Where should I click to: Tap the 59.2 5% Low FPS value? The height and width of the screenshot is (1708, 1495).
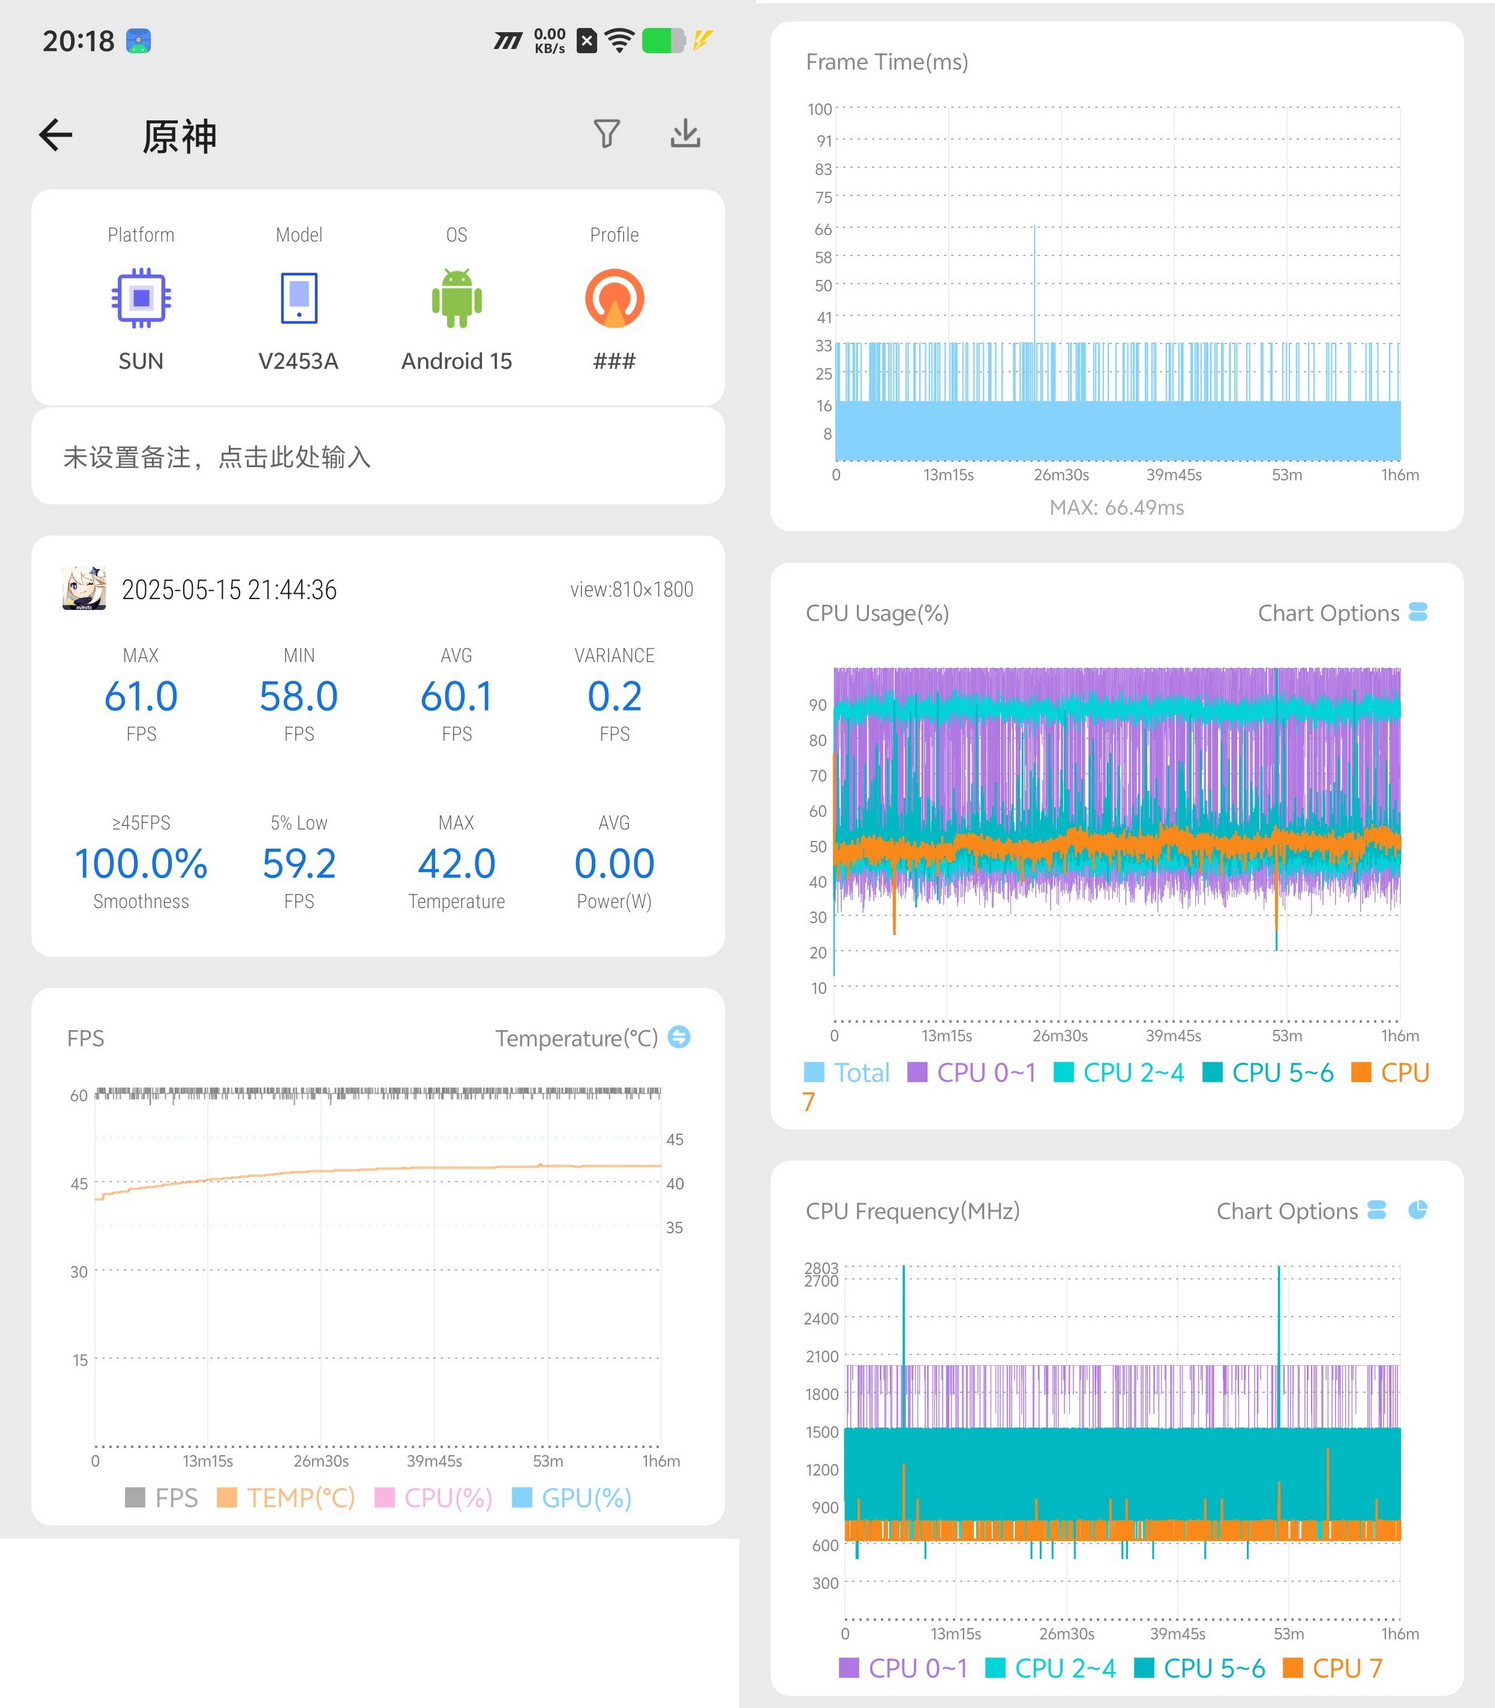(299, 863)
